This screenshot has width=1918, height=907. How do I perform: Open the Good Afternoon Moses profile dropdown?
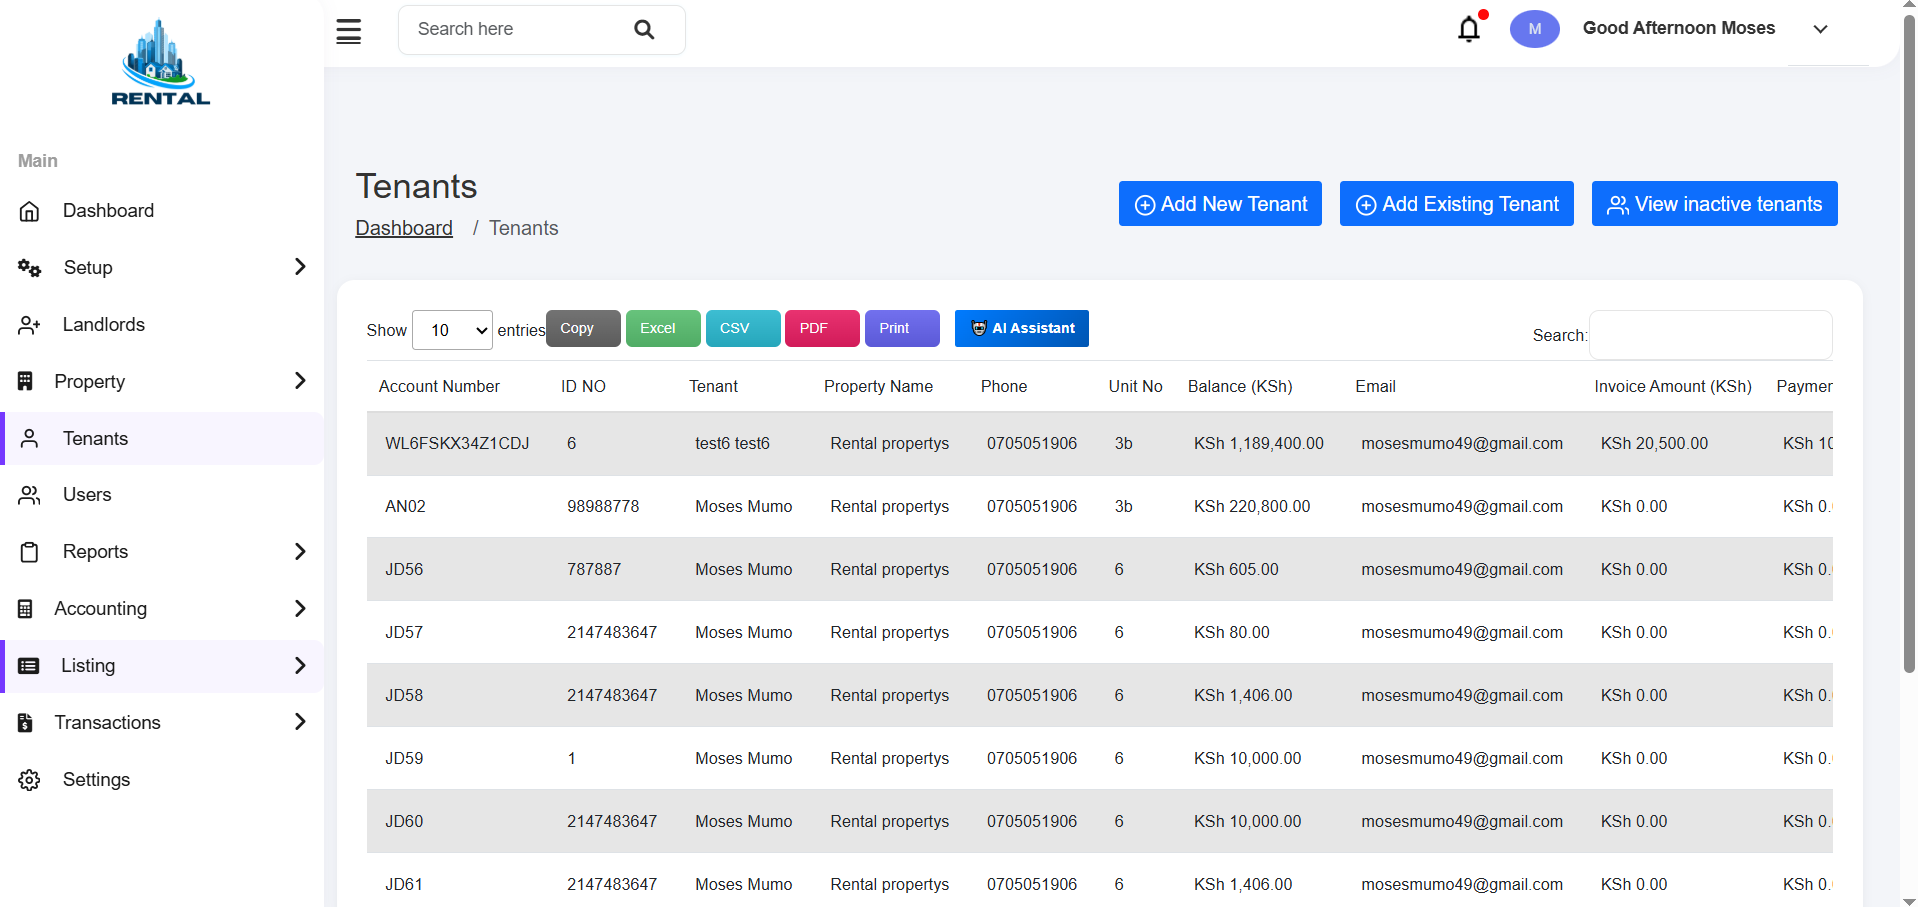click(x=1820, y=29)
